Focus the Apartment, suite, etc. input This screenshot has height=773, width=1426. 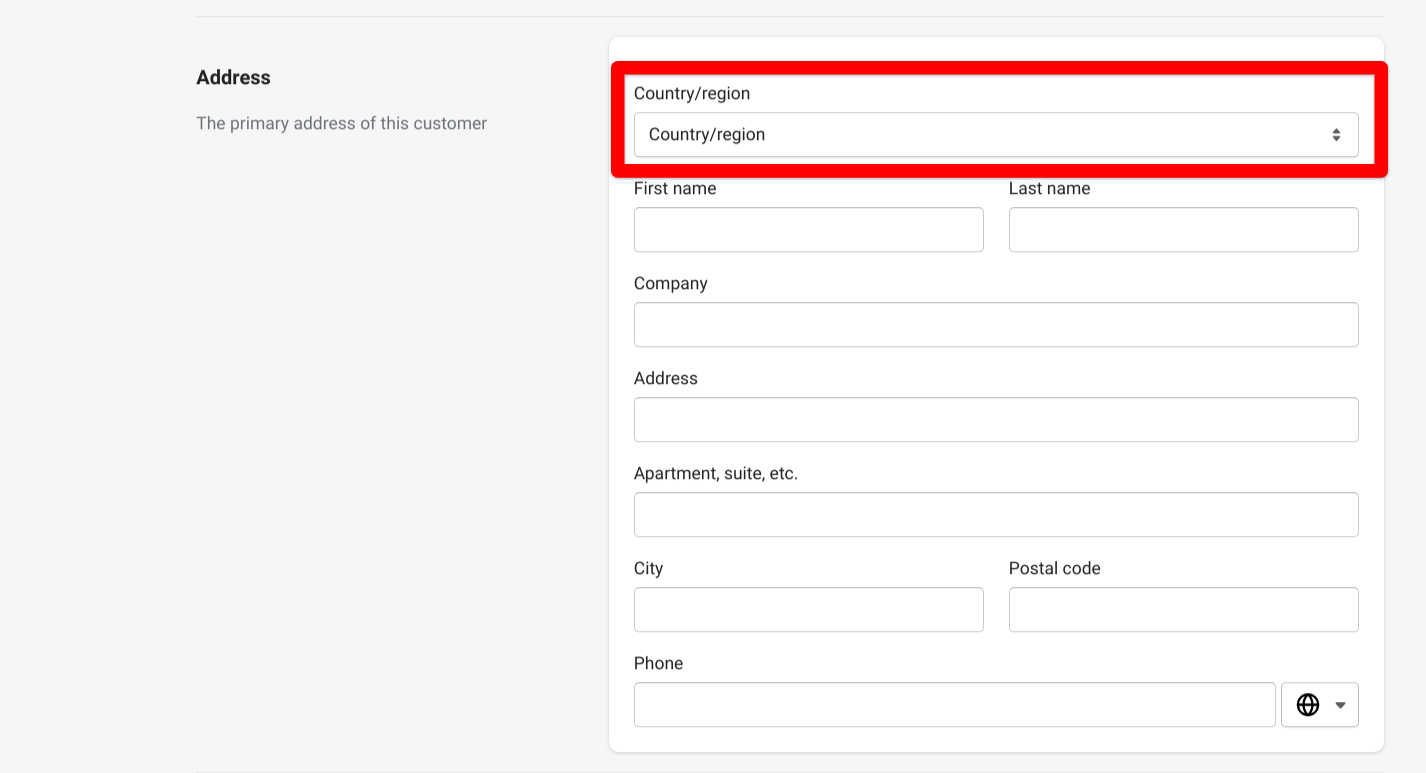[x=995, y=515]
